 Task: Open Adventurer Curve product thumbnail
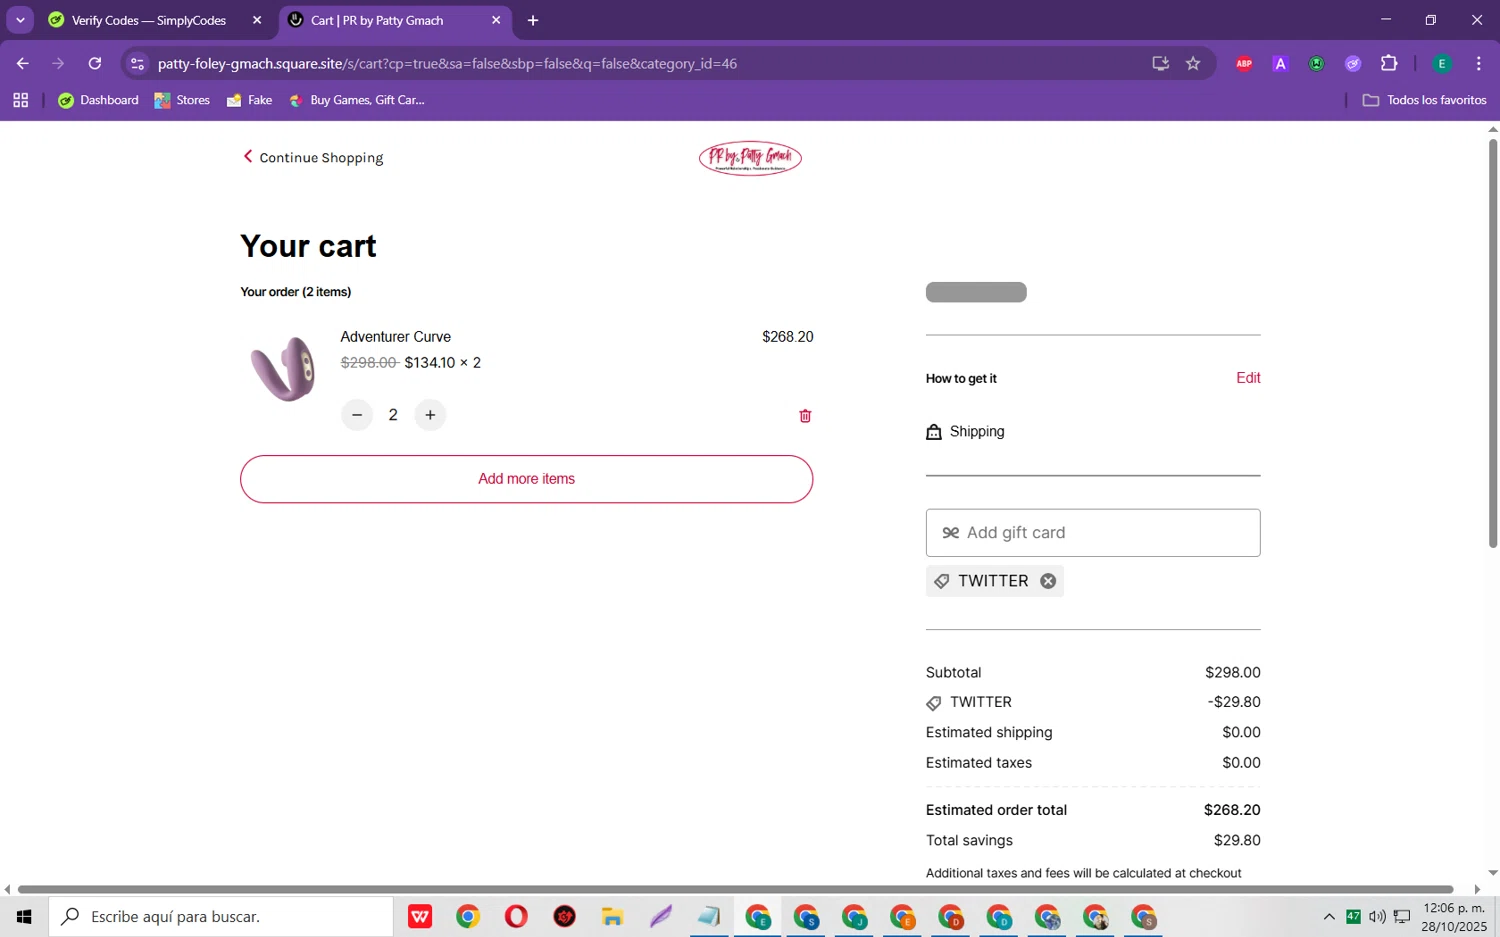point(283,369)
